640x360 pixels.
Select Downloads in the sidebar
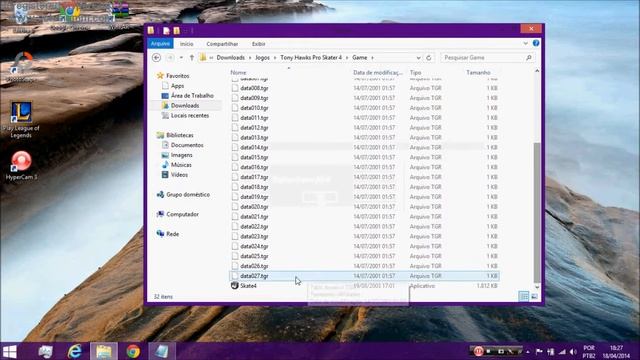tap(185, 105)
